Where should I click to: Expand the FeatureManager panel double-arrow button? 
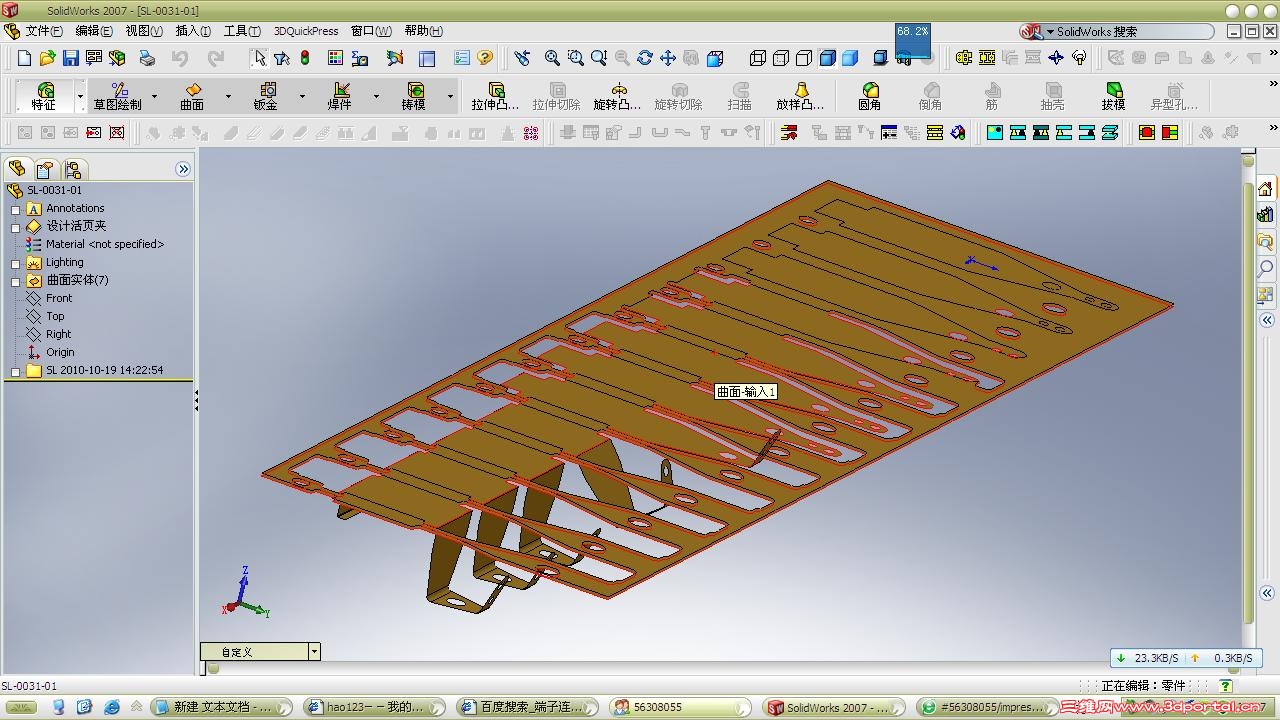pos(183,169)
